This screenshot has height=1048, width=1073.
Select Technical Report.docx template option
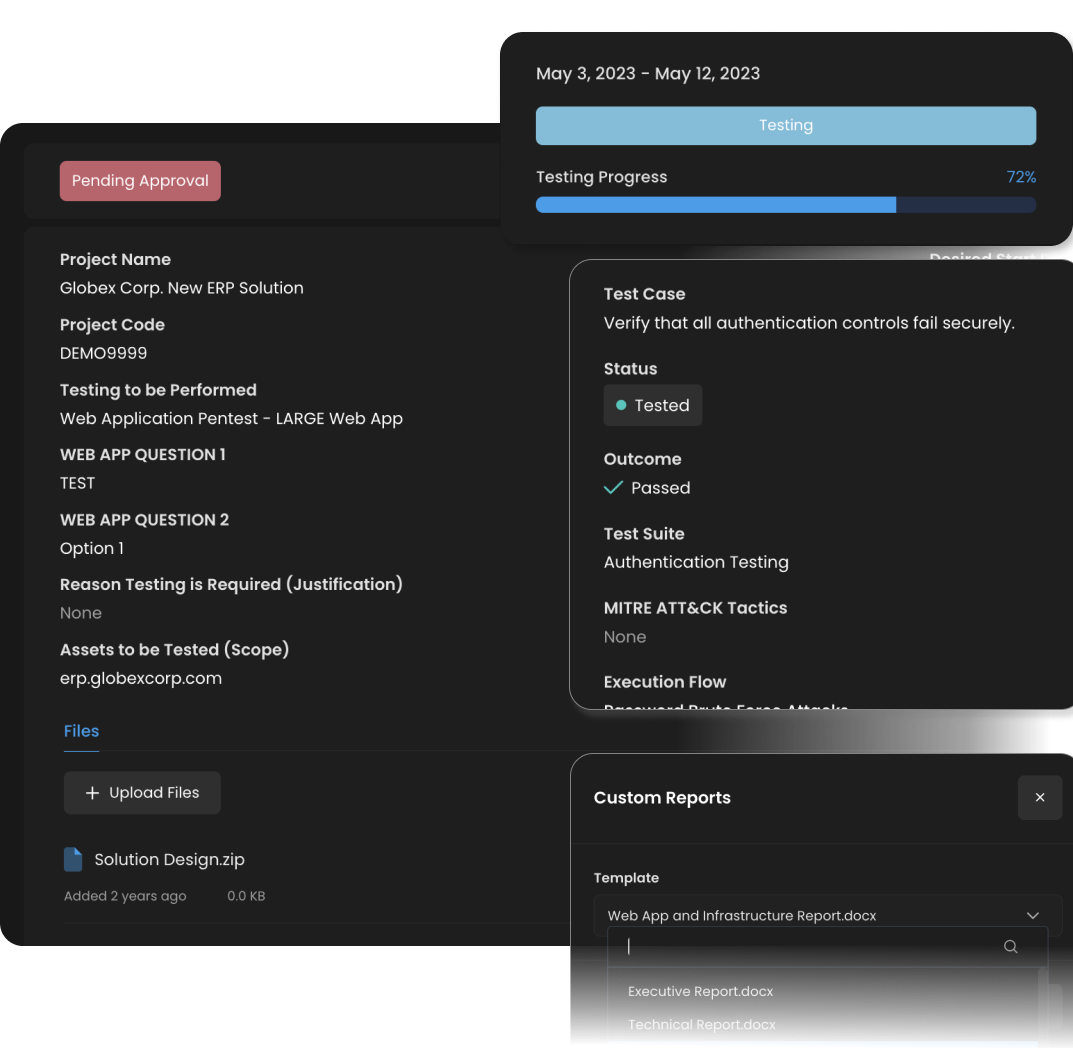701,1024
